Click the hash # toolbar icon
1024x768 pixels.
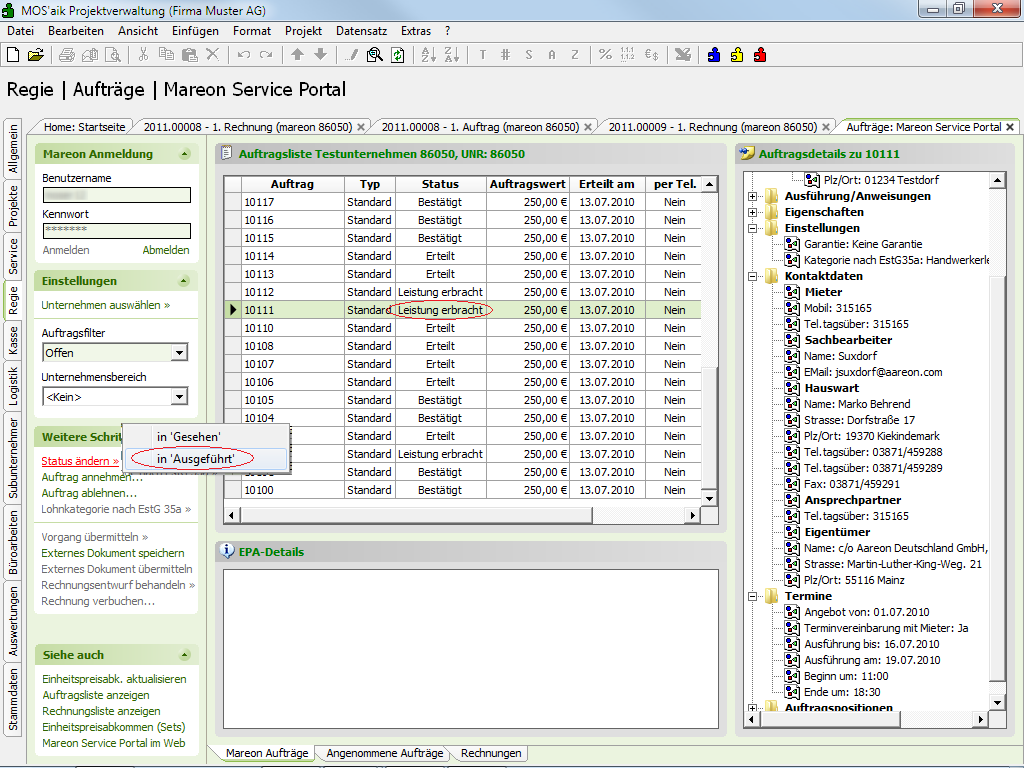[505, 55]
